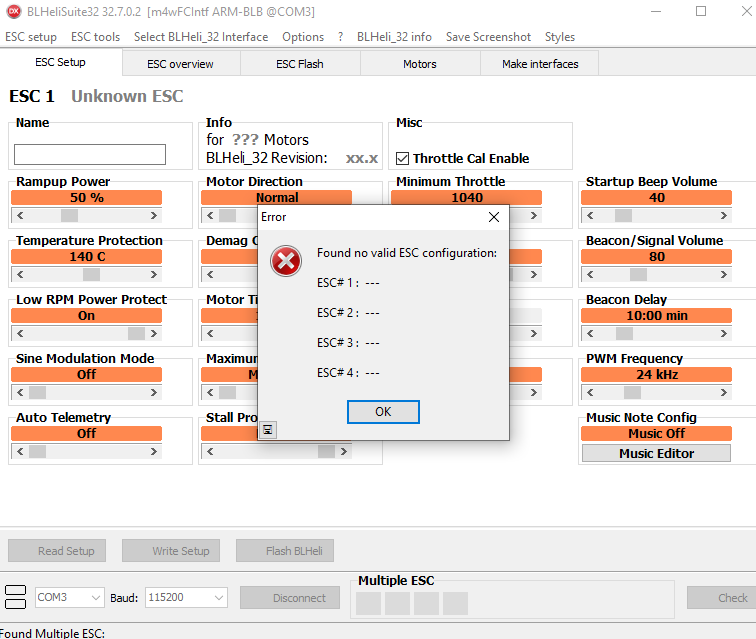
Task: Open the Styles menu
Action: click(560, 37)
